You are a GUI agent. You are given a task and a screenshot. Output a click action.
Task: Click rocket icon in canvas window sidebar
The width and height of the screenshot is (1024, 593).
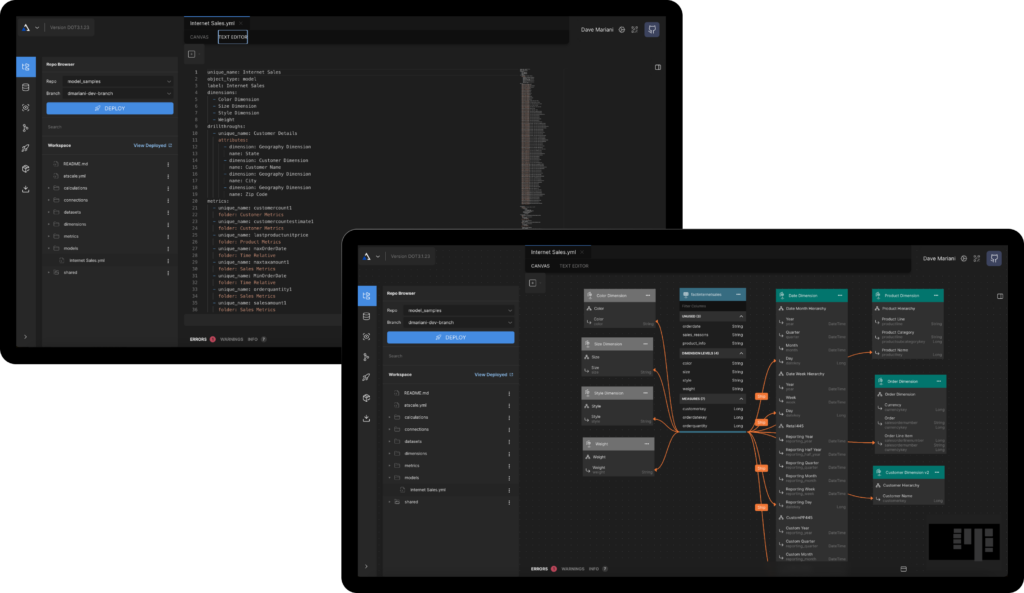[366, 377]
